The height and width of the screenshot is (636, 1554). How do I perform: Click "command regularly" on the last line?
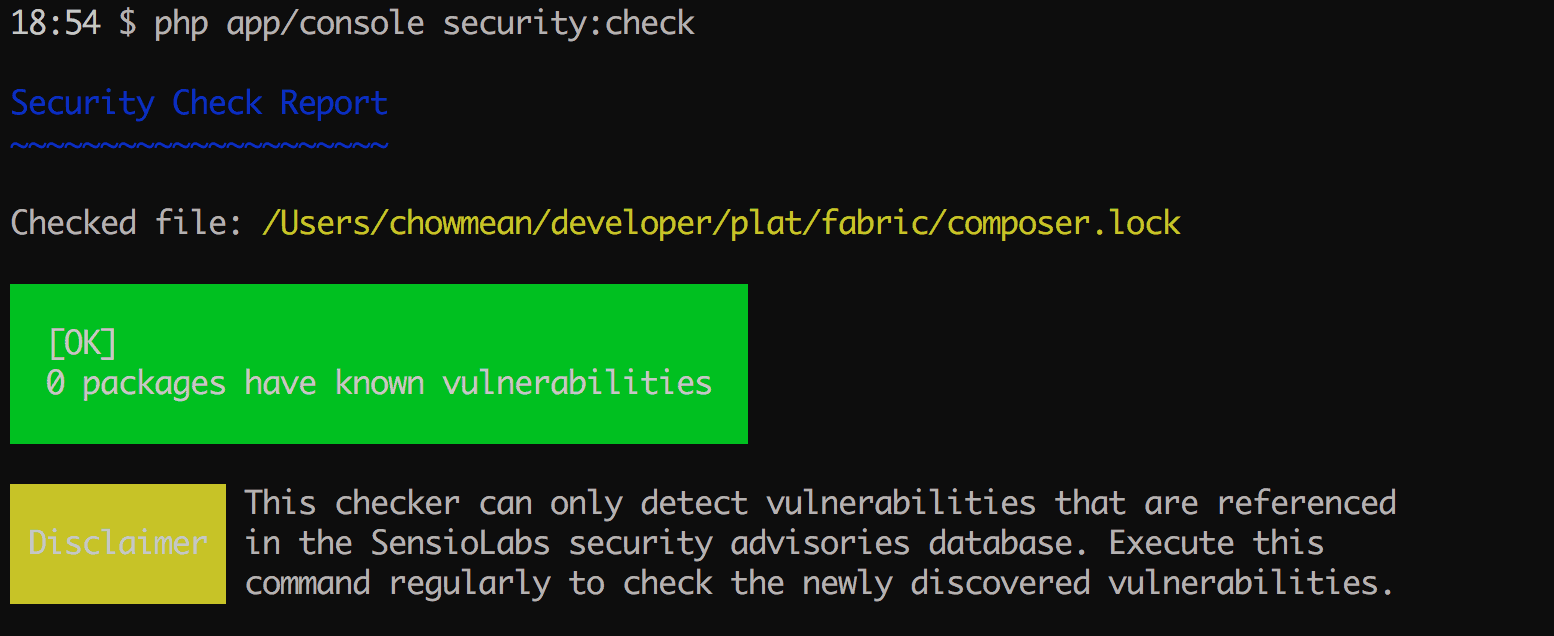point(397,583)
